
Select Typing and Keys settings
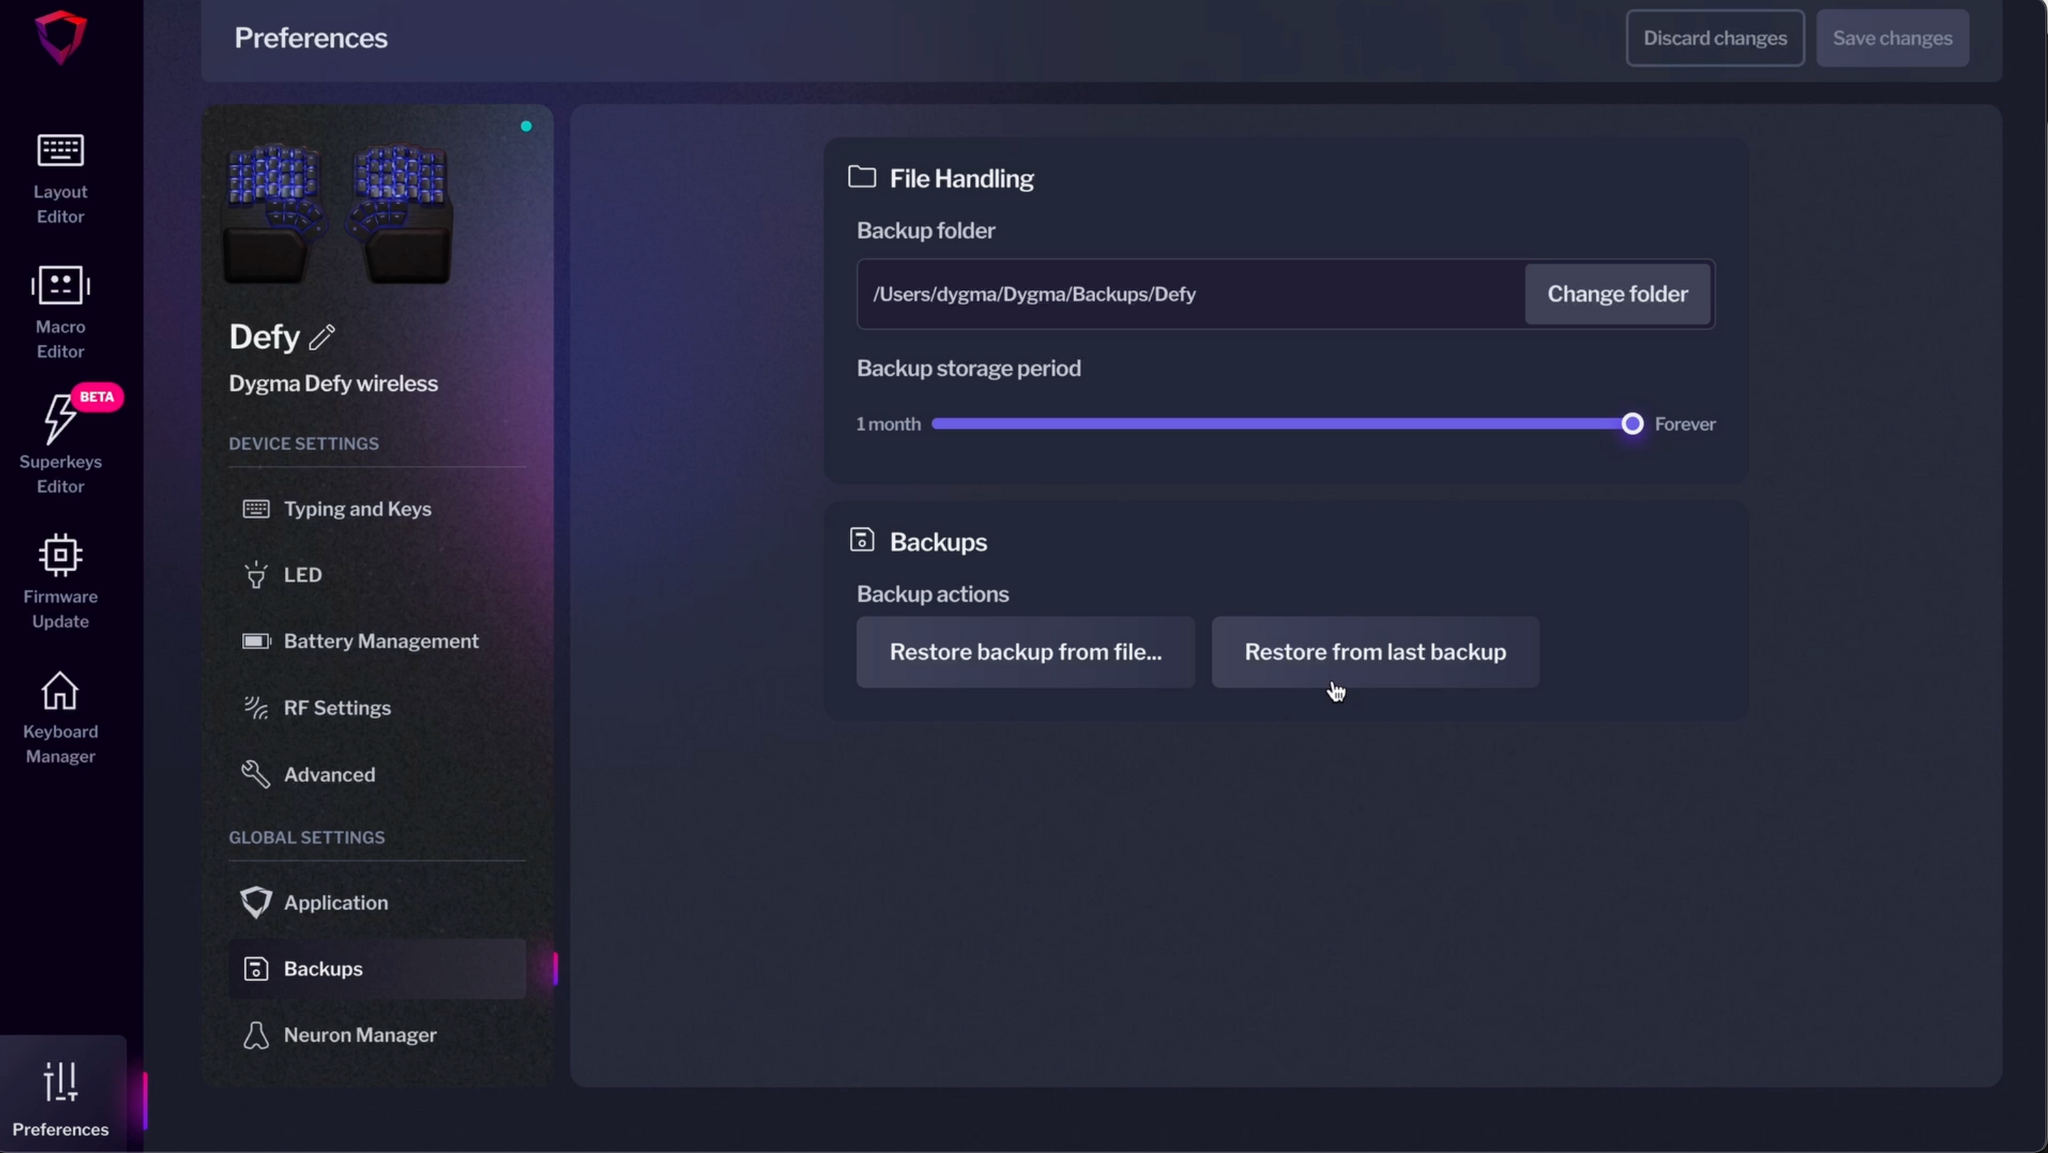point(357,509)
